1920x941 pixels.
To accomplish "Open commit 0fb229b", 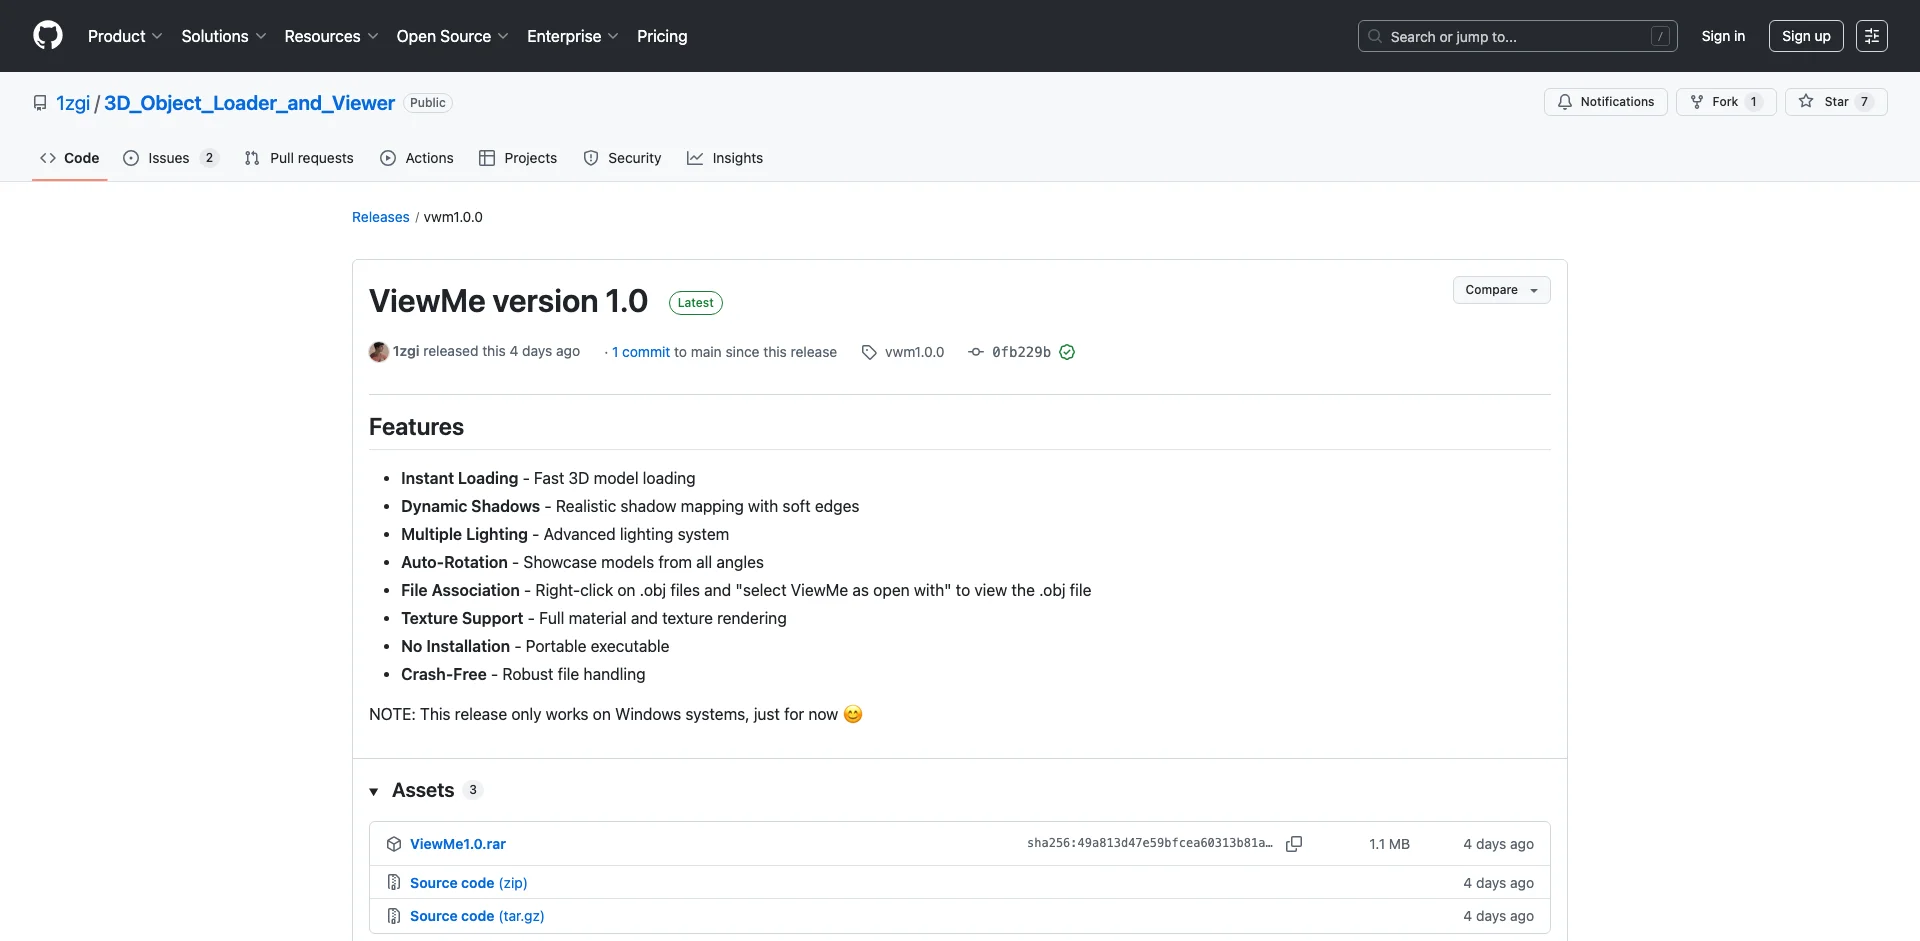I will 1020,352.
